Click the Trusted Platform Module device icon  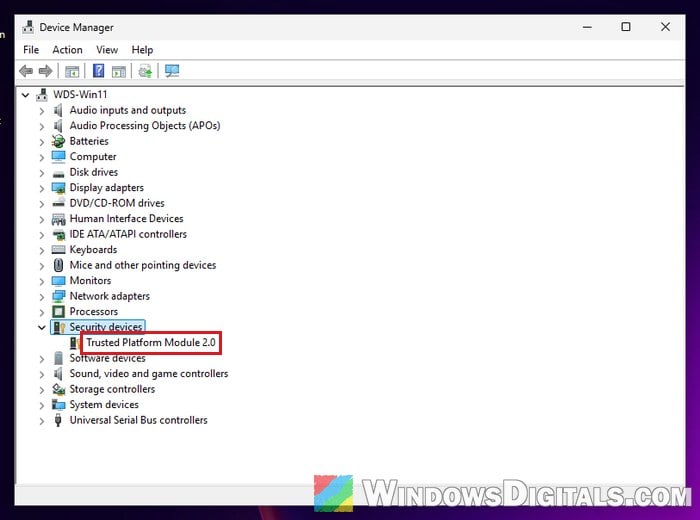(x=75, y=343)
